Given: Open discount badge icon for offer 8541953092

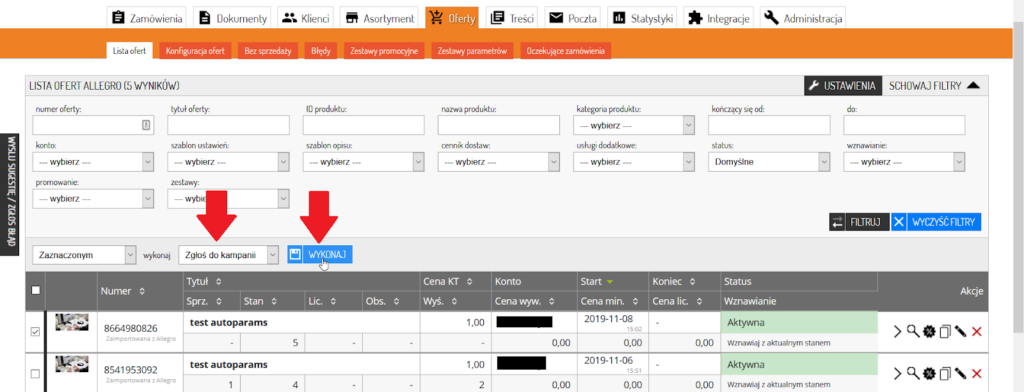Looking at the screenshot, I should [x=929, y=374].
